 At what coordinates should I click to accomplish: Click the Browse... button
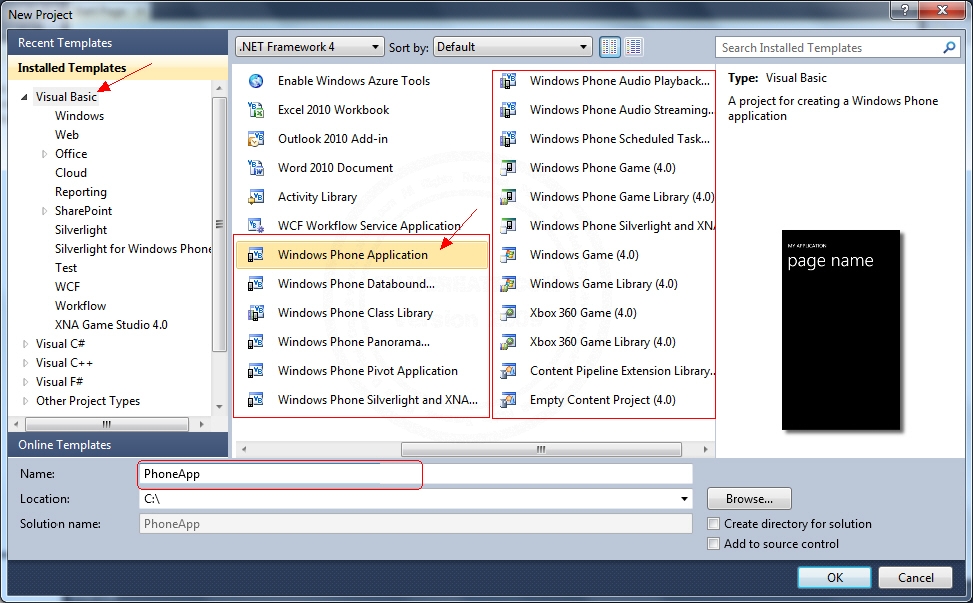pos(749,499)
